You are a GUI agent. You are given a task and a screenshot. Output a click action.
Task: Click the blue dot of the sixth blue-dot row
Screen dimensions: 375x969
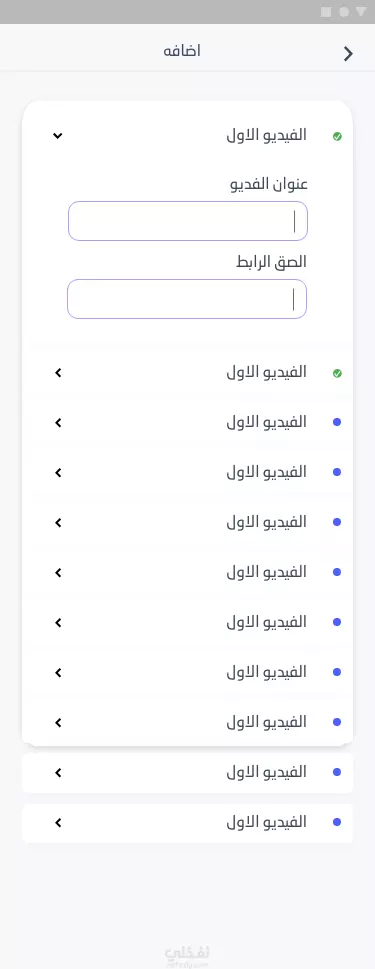point(337,672)
